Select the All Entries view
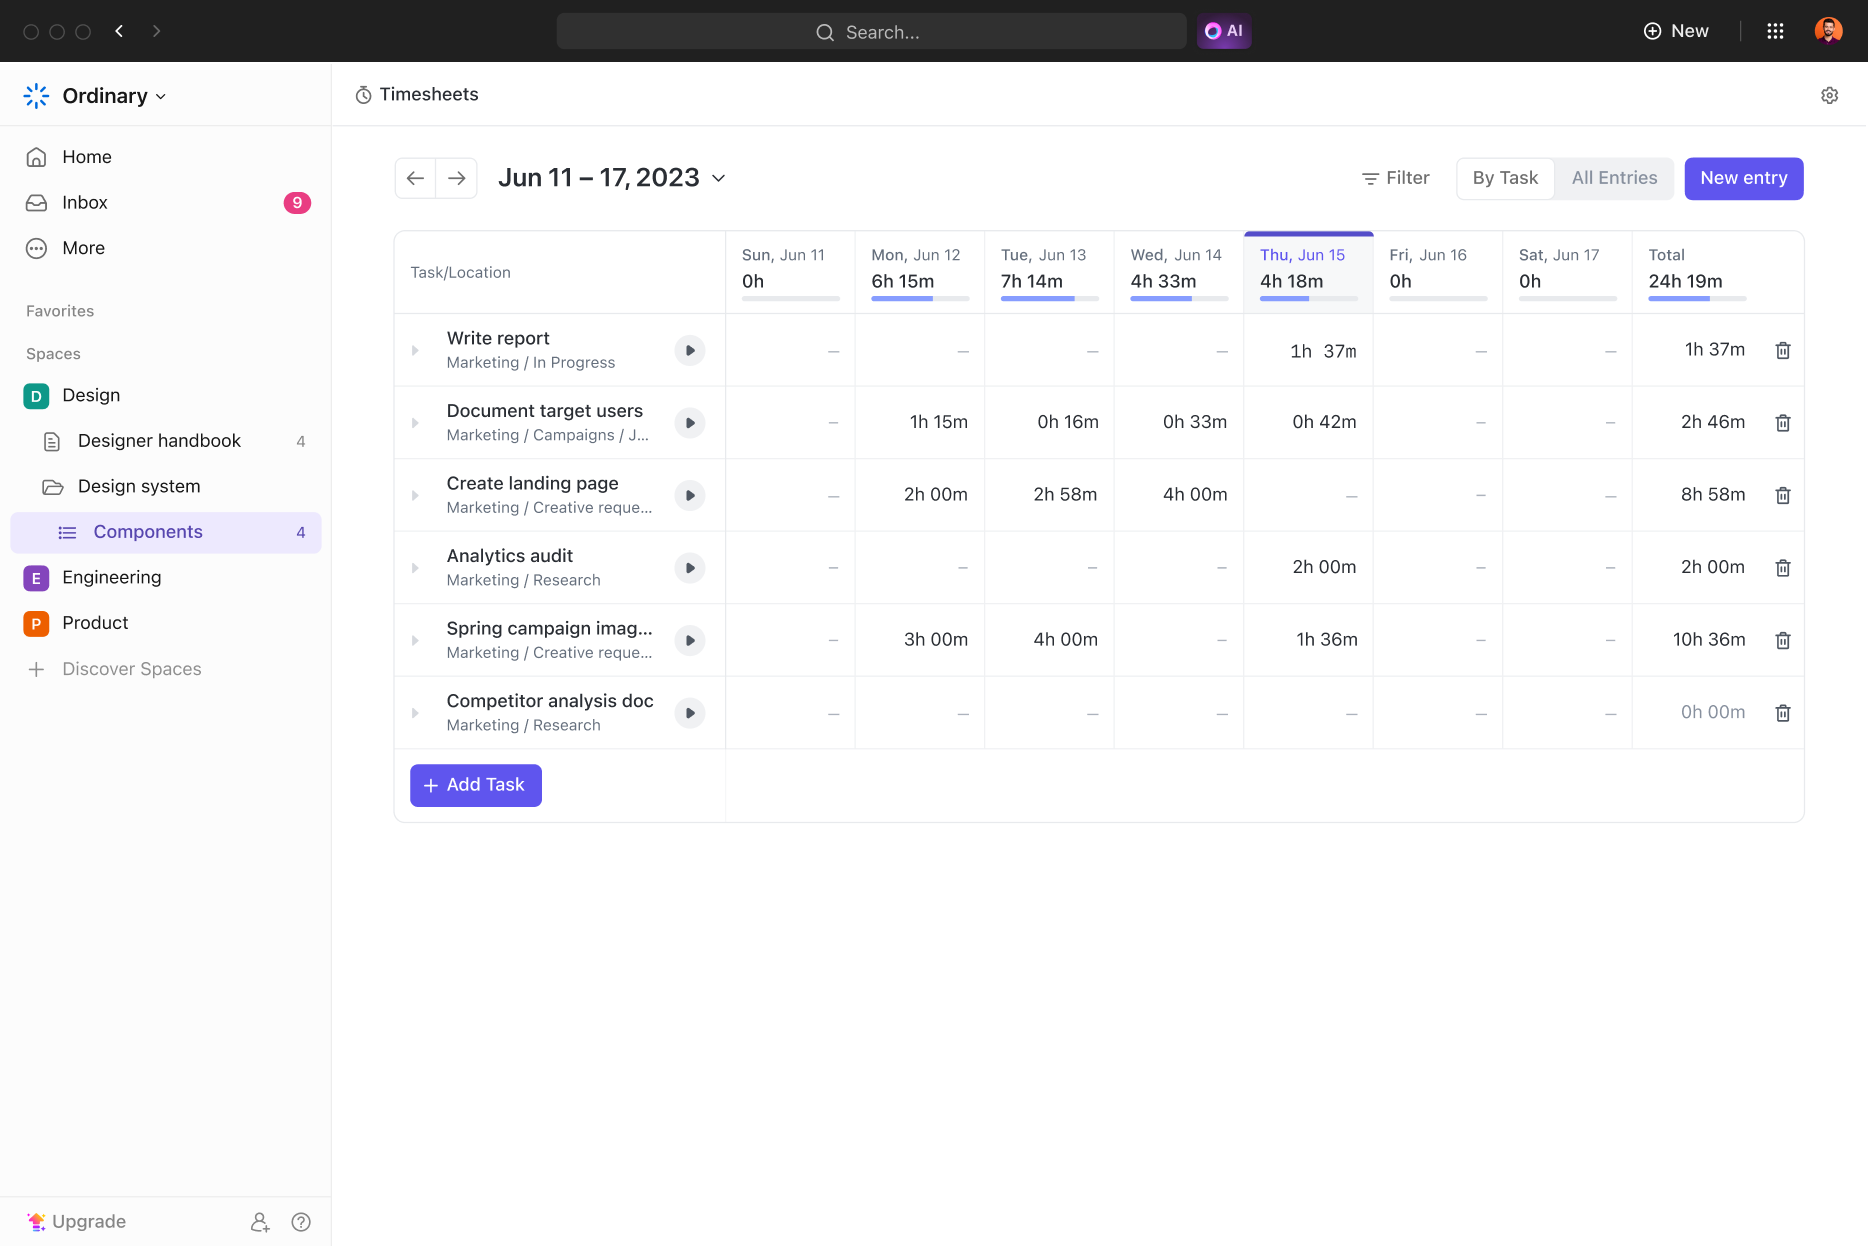 tap(1613, 178)
